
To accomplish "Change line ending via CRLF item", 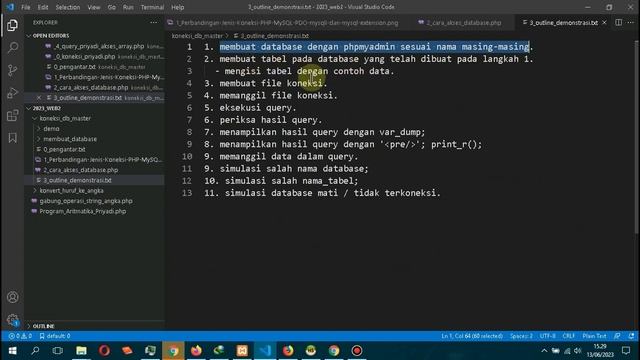I will point(569,336).
